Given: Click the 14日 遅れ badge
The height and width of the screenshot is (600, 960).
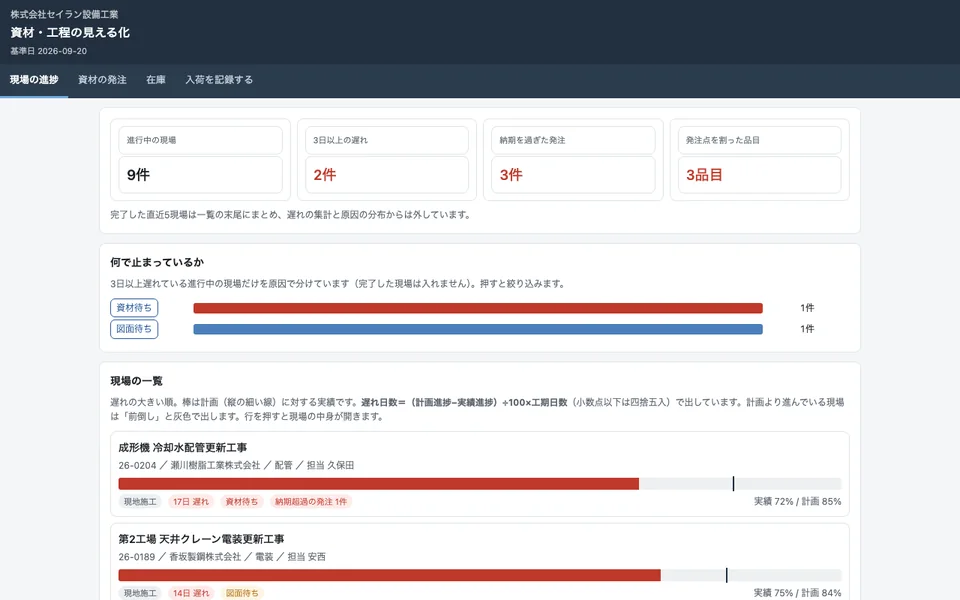Looking at the screenshot, I should coord(190,593).
